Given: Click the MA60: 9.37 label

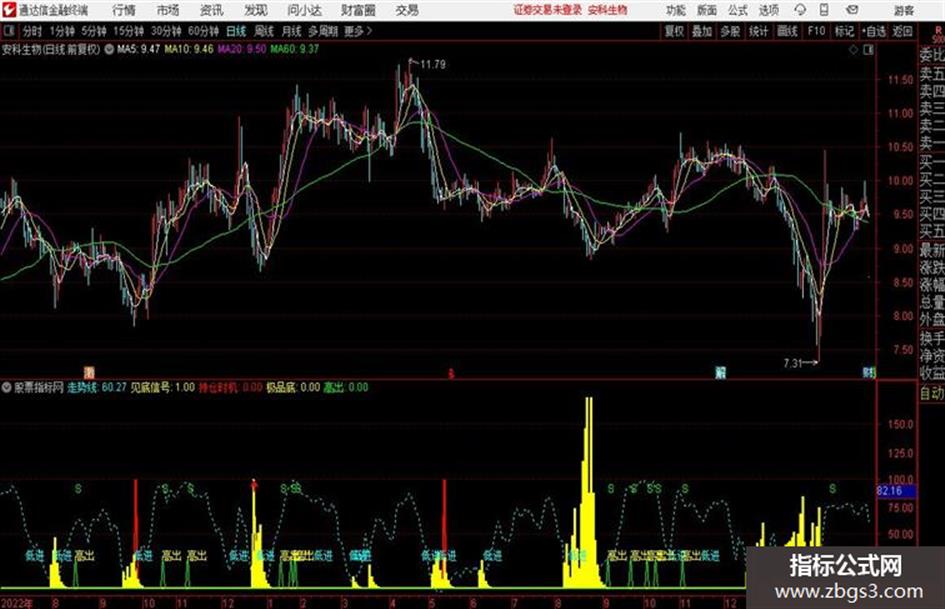Looking at the screenshot, I should point(295,49).
